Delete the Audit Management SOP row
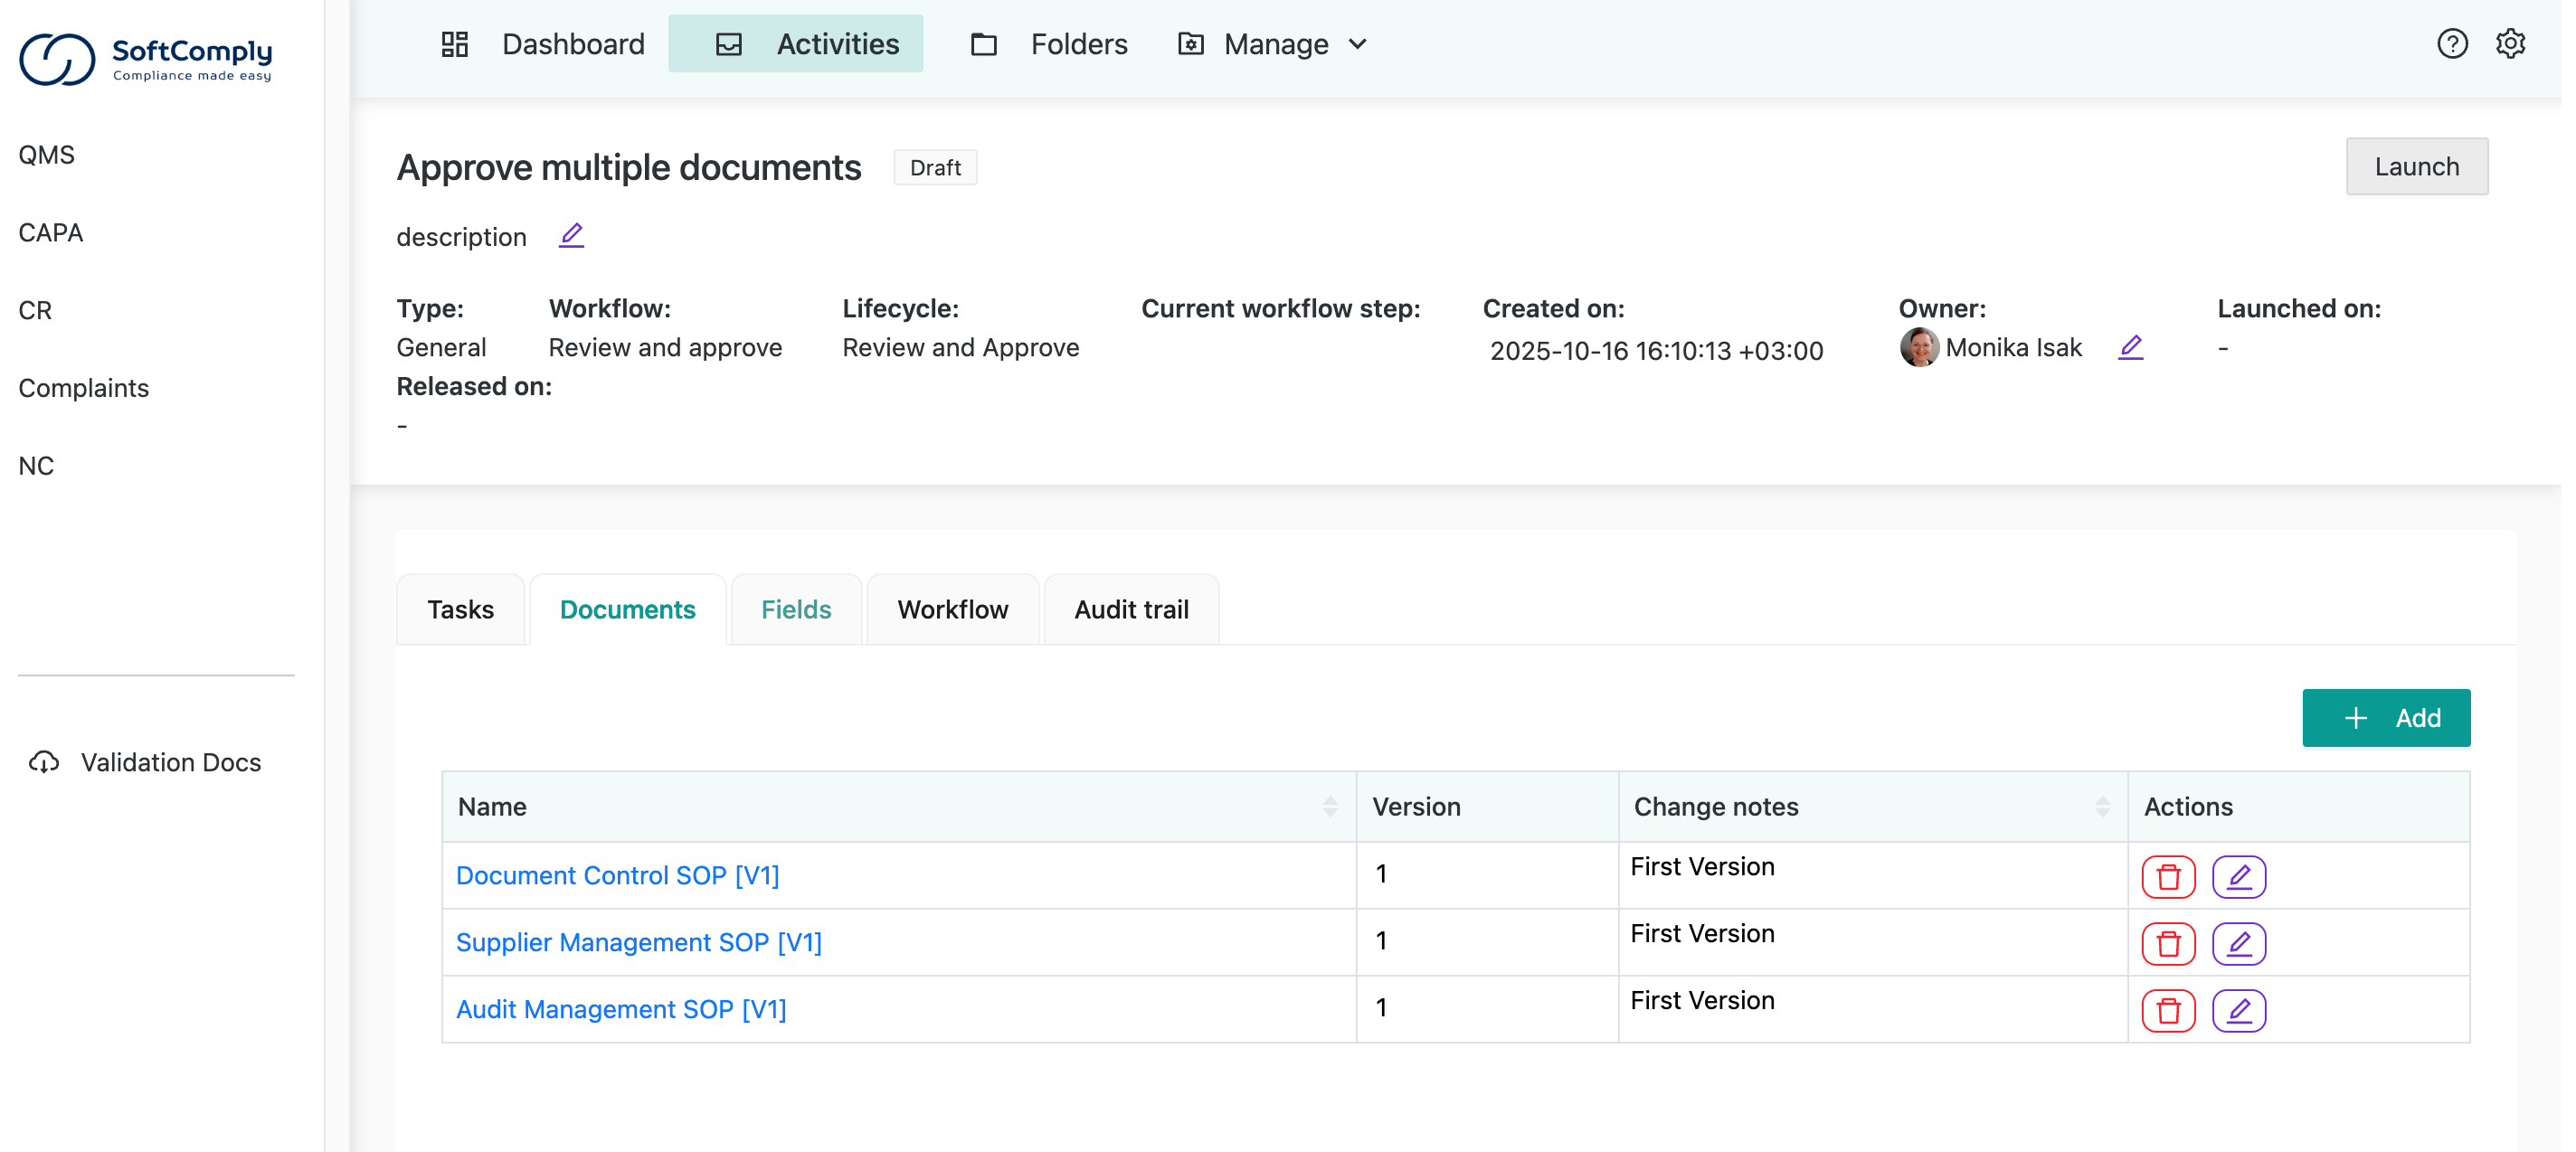This screenshot has width=2576, height=1152. coord(2167,1010)
